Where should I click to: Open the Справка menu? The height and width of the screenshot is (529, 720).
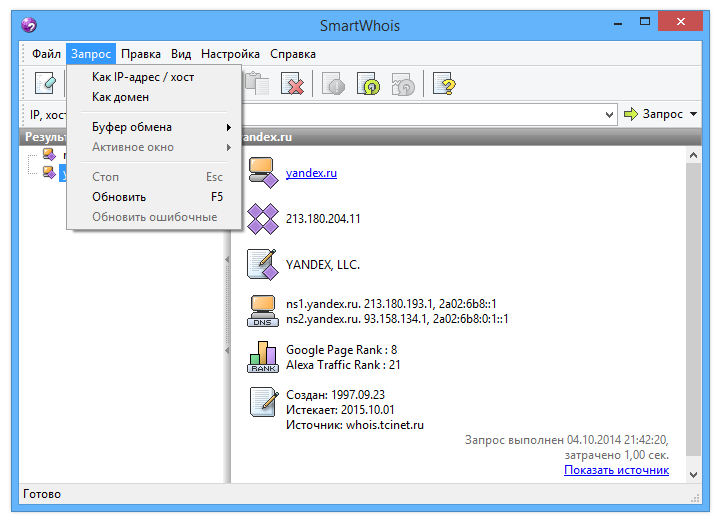[293, 54]
